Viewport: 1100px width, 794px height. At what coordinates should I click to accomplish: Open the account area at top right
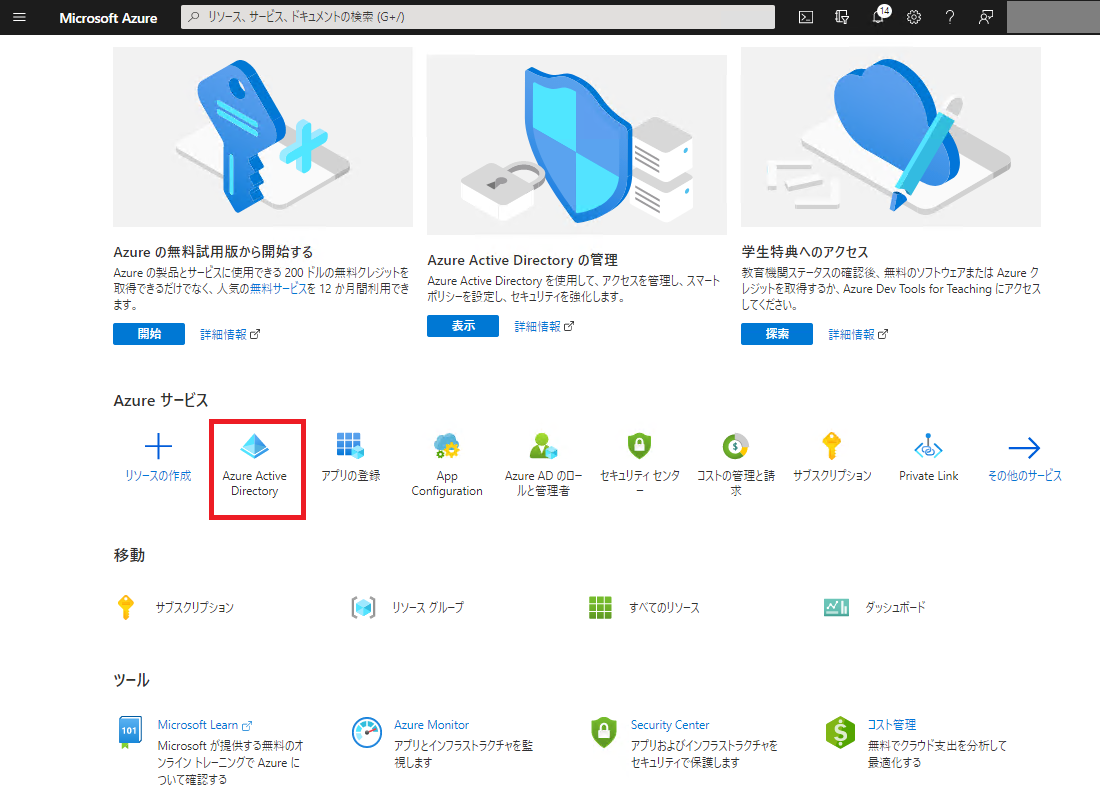coord(1053,17)
